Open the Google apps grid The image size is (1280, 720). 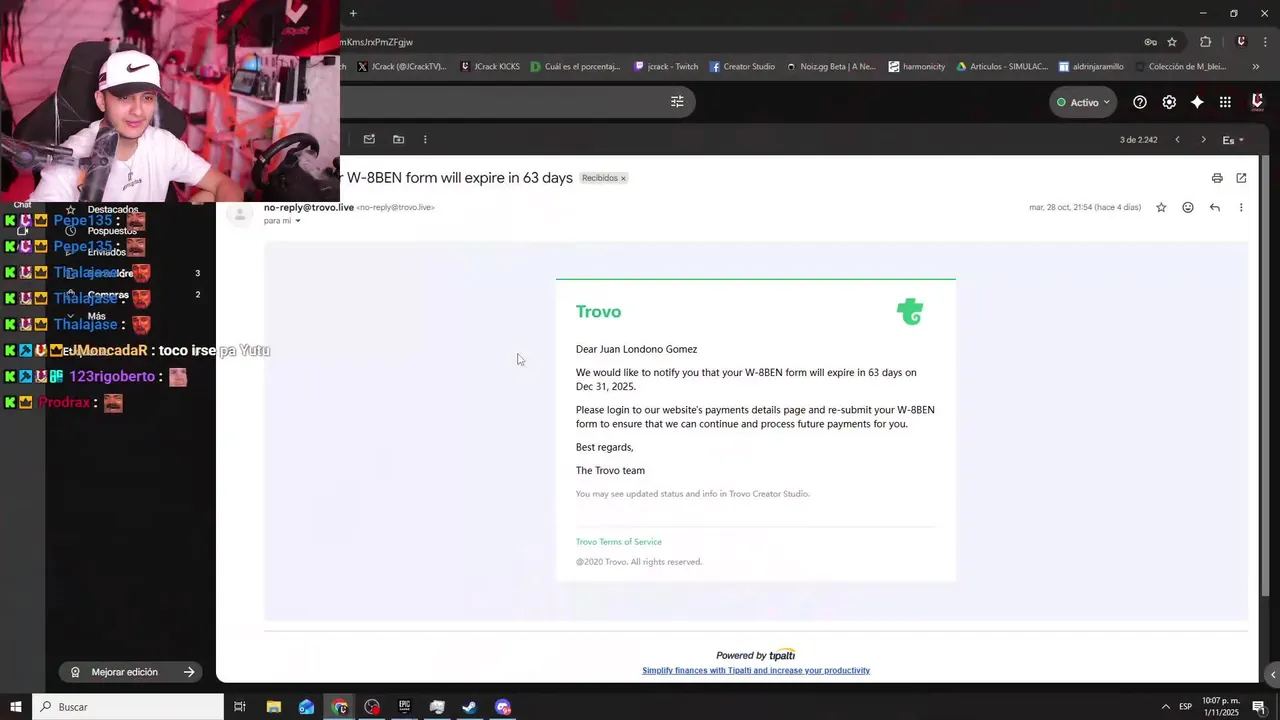(1225, 102)
